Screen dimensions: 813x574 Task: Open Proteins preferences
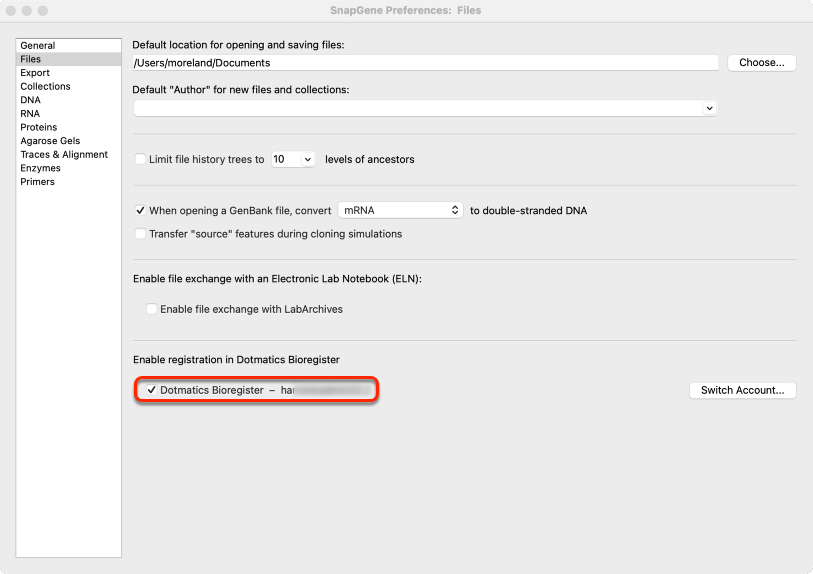(38, 127)
